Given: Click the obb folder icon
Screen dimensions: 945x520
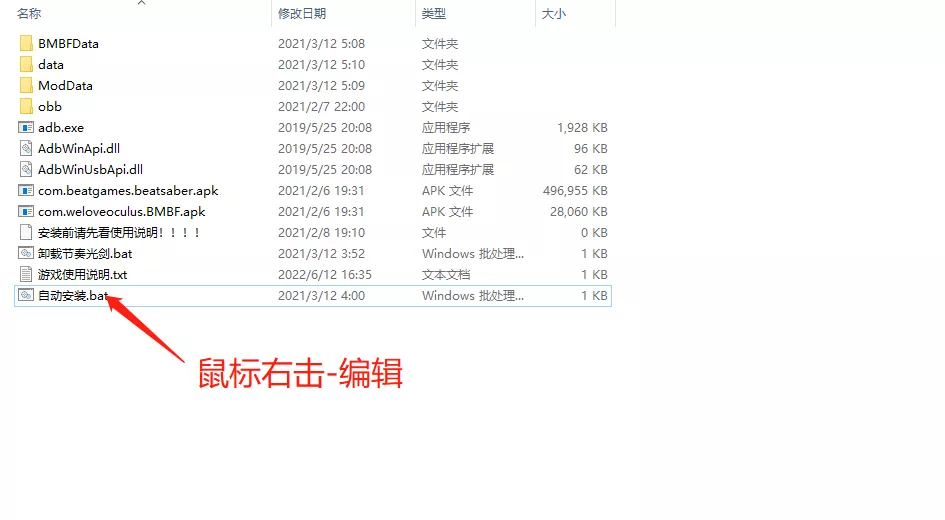Looking at the screenshot, I should point(26,107).
